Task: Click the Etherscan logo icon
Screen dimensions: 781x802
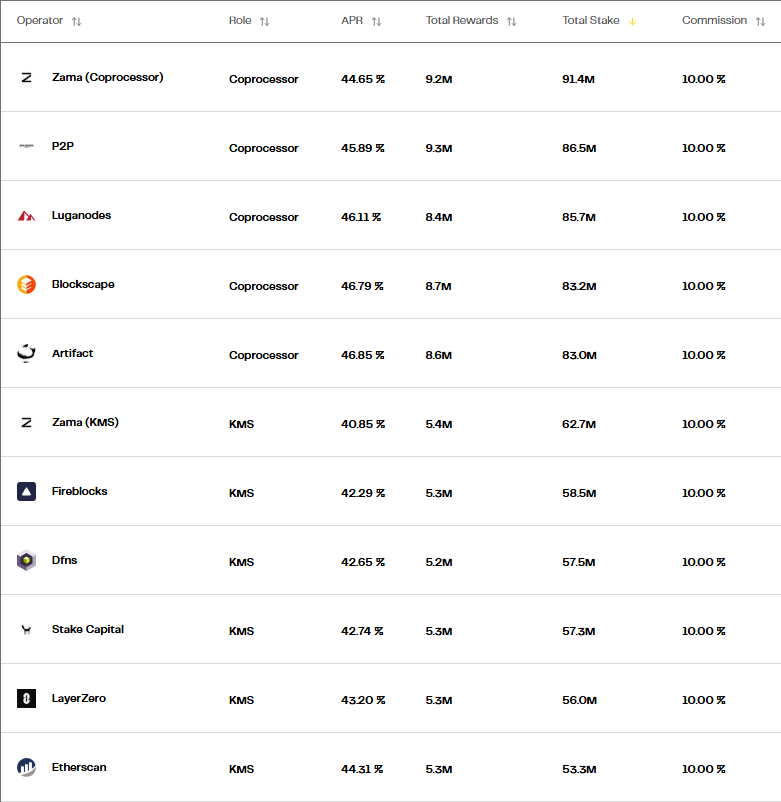Action: pos(26,767)
